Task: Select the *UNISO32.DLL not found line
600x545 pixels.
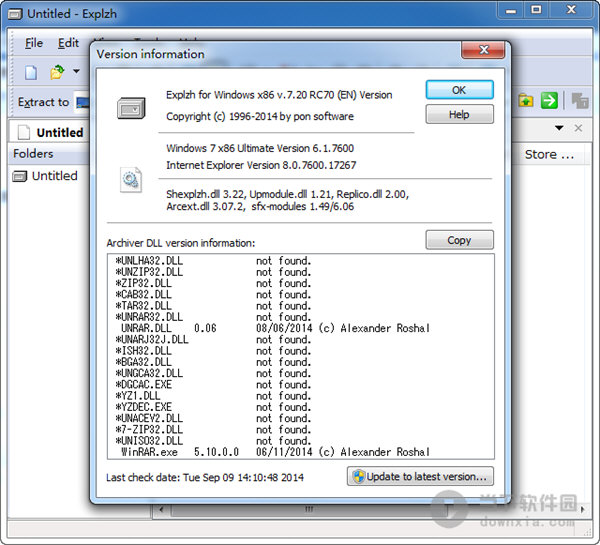Action: pyautogui.click(x=214, y=441)
